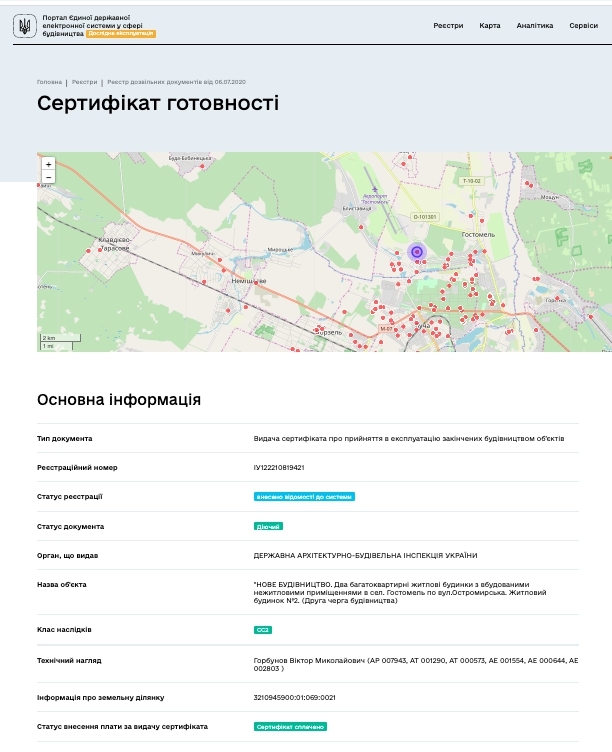Click the Буда-Бабинецька label on map
The width and height of the screenshot is (612, 752).
click(190, 158)
